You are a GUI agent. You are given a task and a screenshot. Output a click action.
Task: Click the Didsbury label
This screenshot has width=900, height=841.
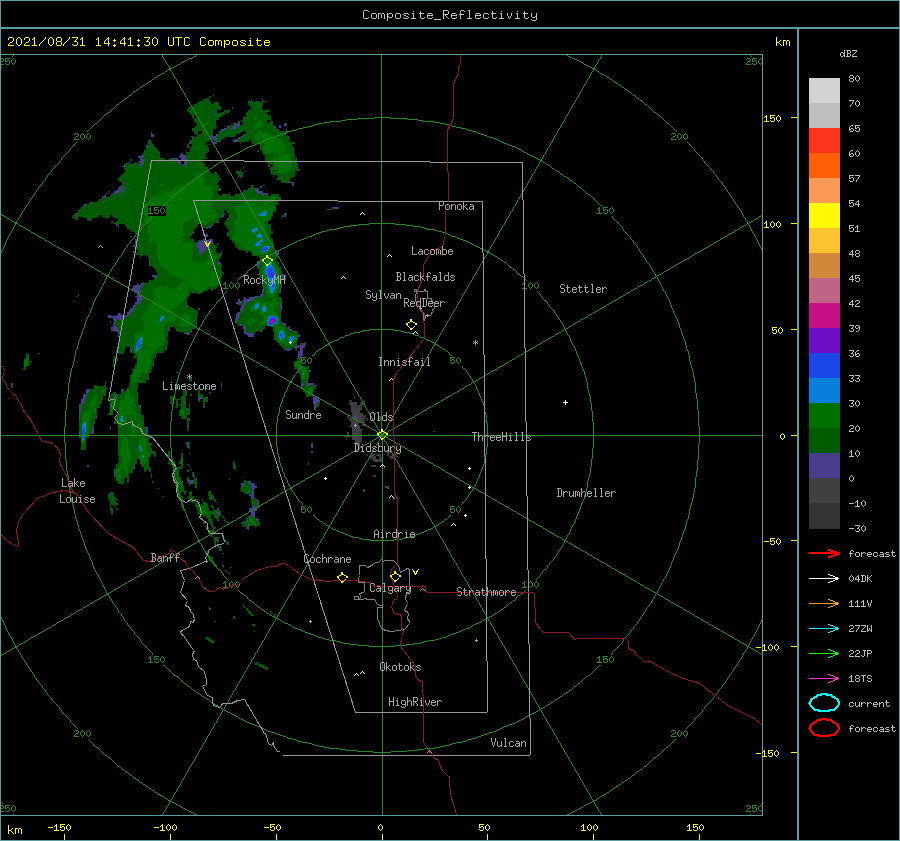pos(377,448)
